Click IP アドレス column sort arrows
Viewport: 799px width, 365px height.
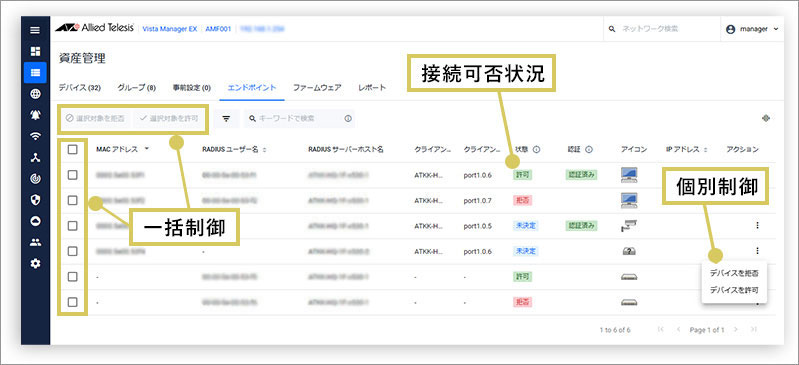706,150
